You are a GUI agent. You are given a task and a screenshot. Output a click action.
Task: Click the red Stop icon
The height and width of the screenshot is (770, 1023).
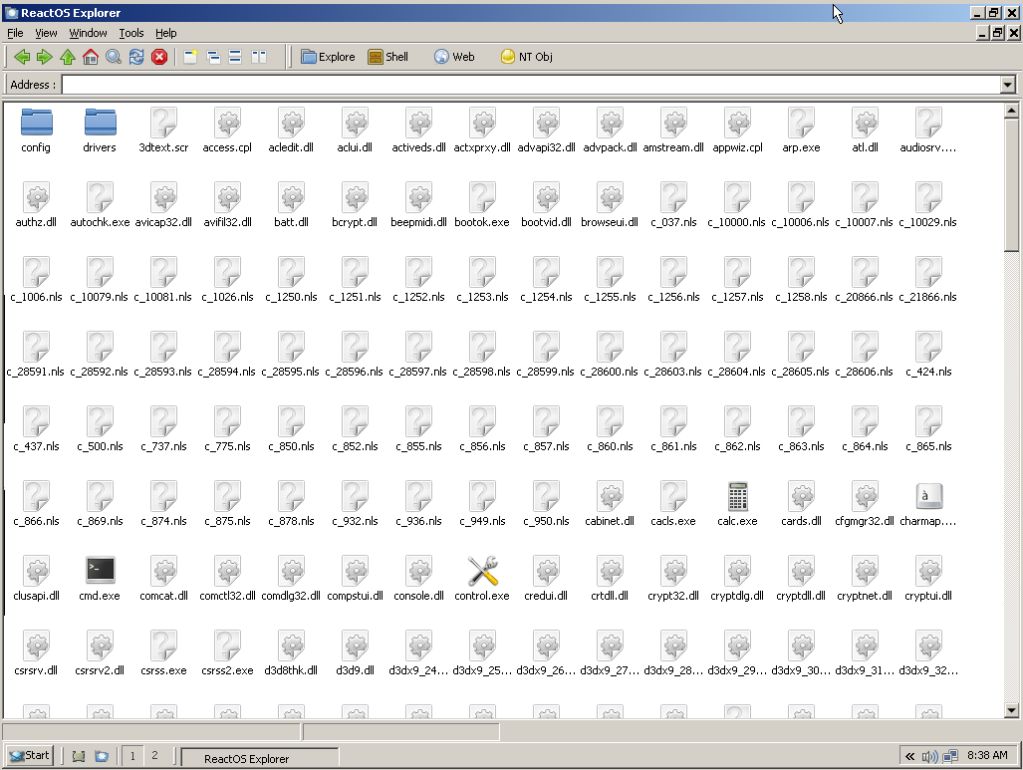tap(157, 57)
